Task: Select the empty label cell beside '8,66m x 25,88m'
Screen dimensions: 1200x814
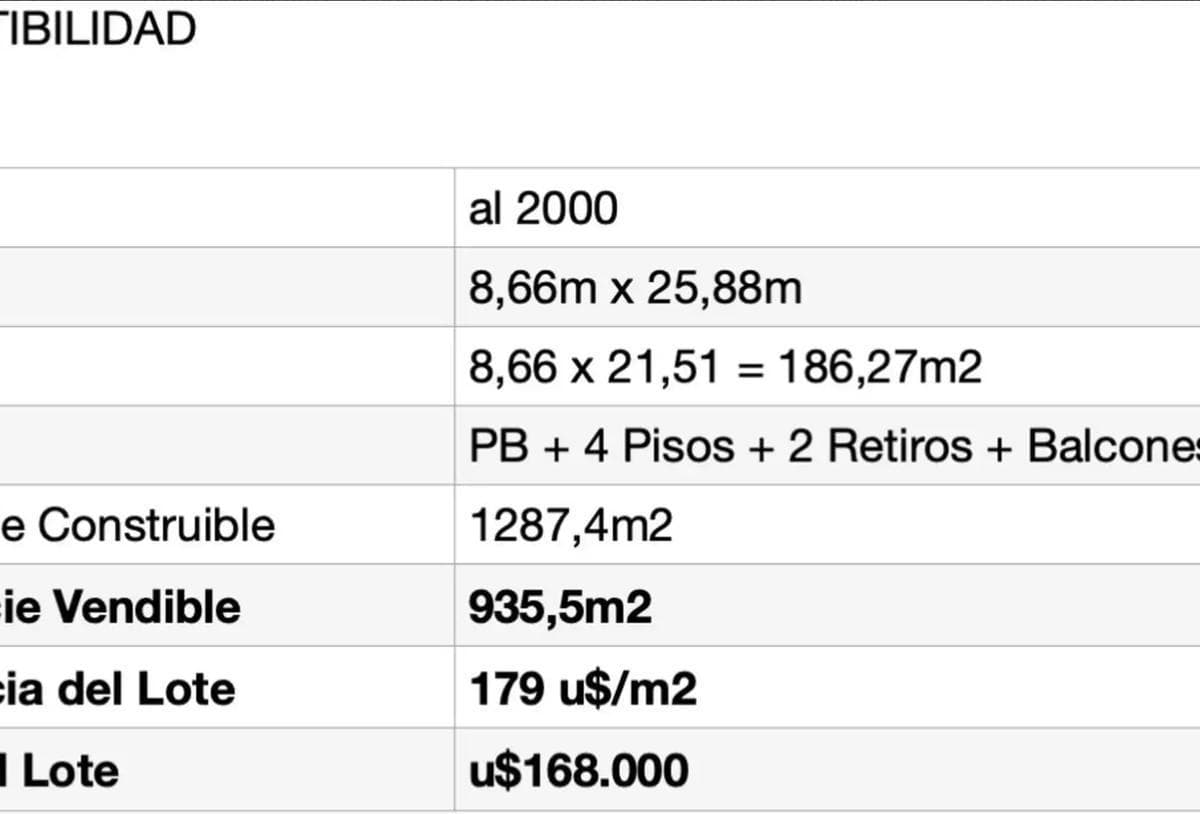Action: click(225, 289)
